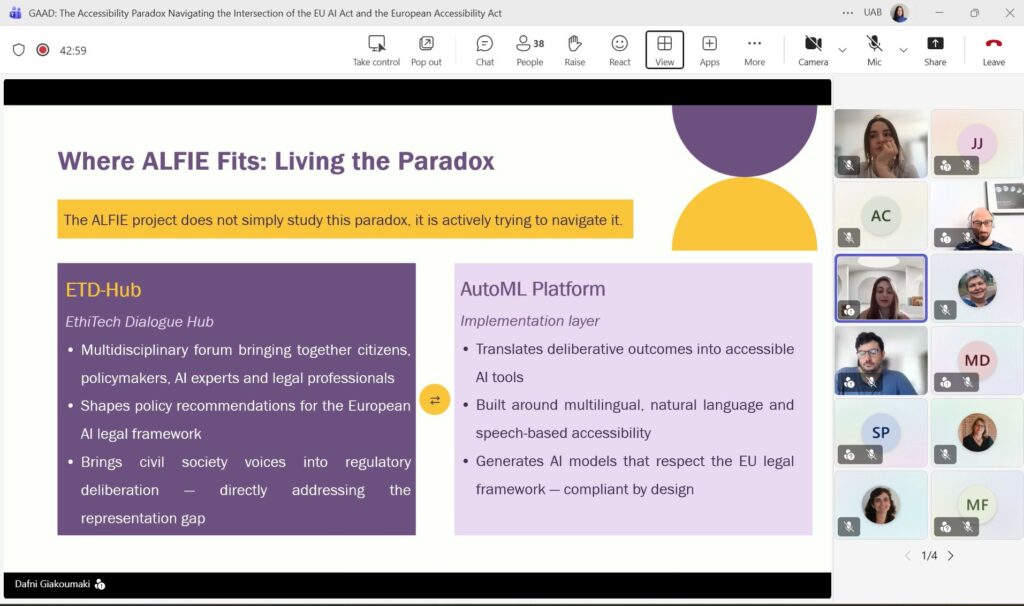Raise your hand in the meeting

point(575,50)
